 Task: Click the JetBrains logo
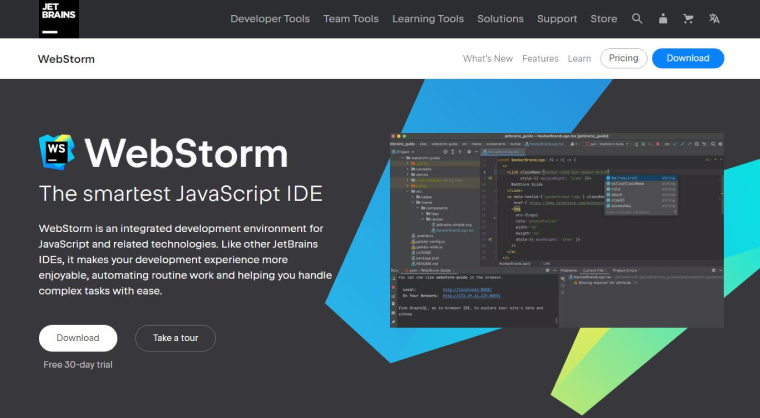[x=59, y=19]
